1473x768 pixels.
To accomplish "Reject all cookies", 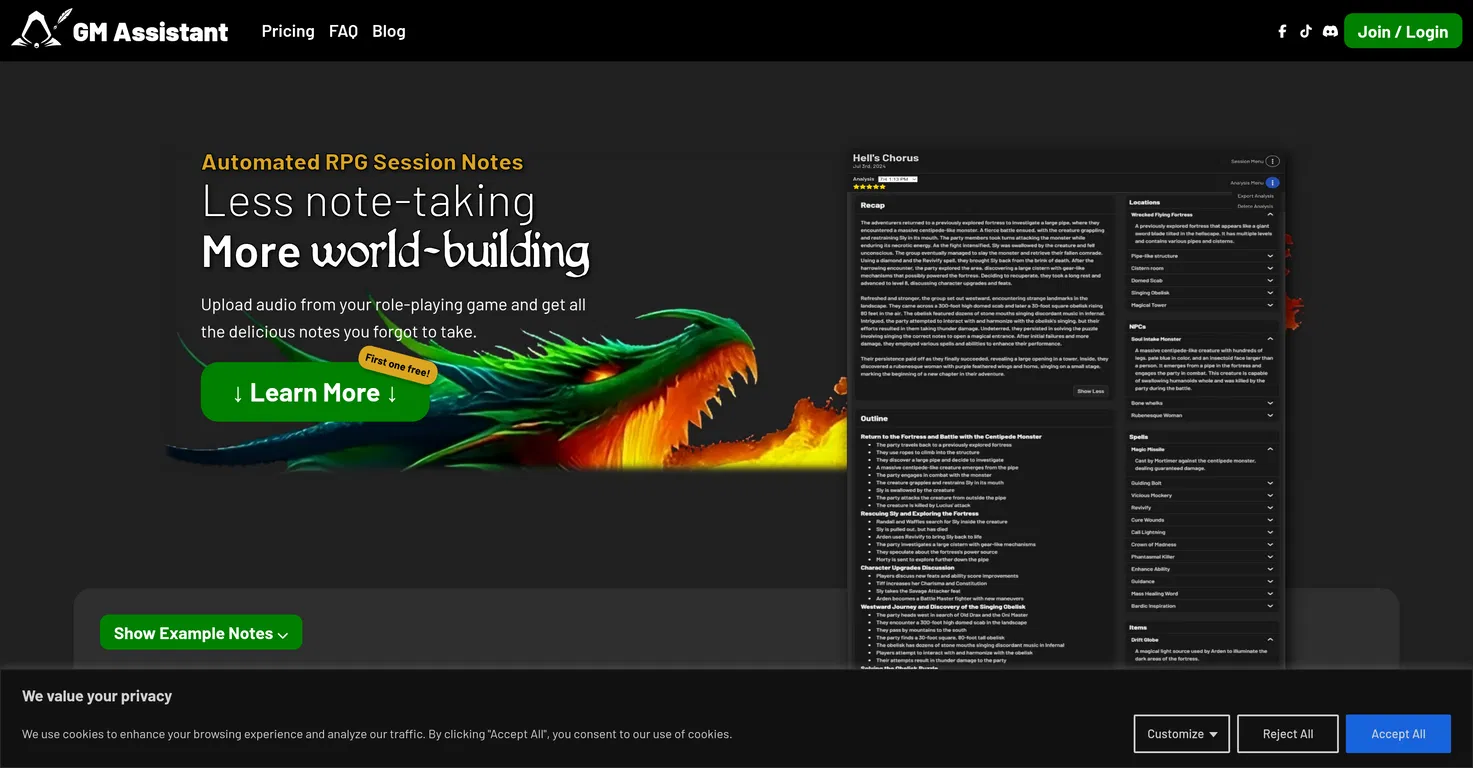I will coord(1287,734).
